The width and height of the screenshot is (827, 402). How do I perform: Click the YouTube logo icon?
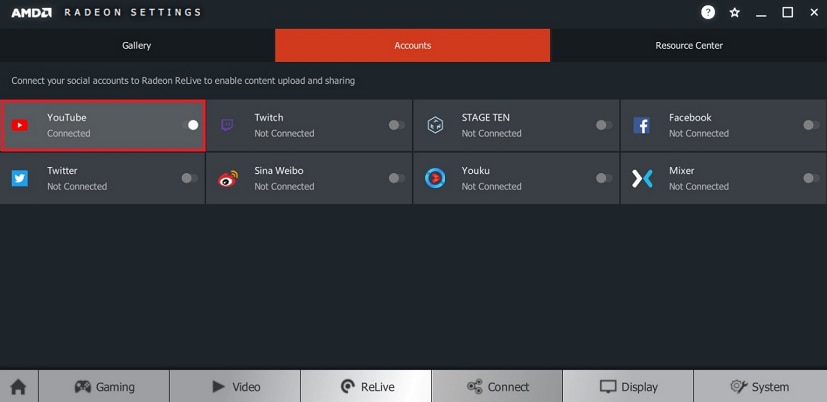click(x=20, y=126)
